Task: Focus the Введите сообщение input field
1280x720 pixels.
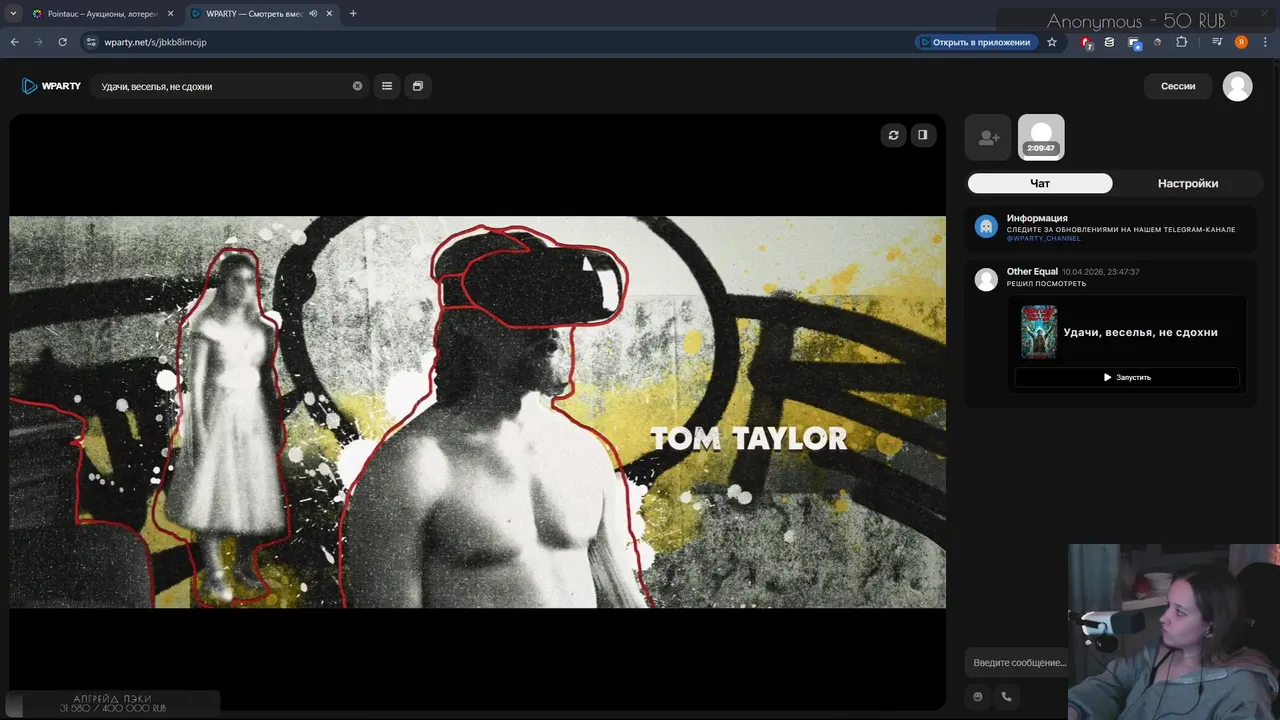Action: point(1018,662)
